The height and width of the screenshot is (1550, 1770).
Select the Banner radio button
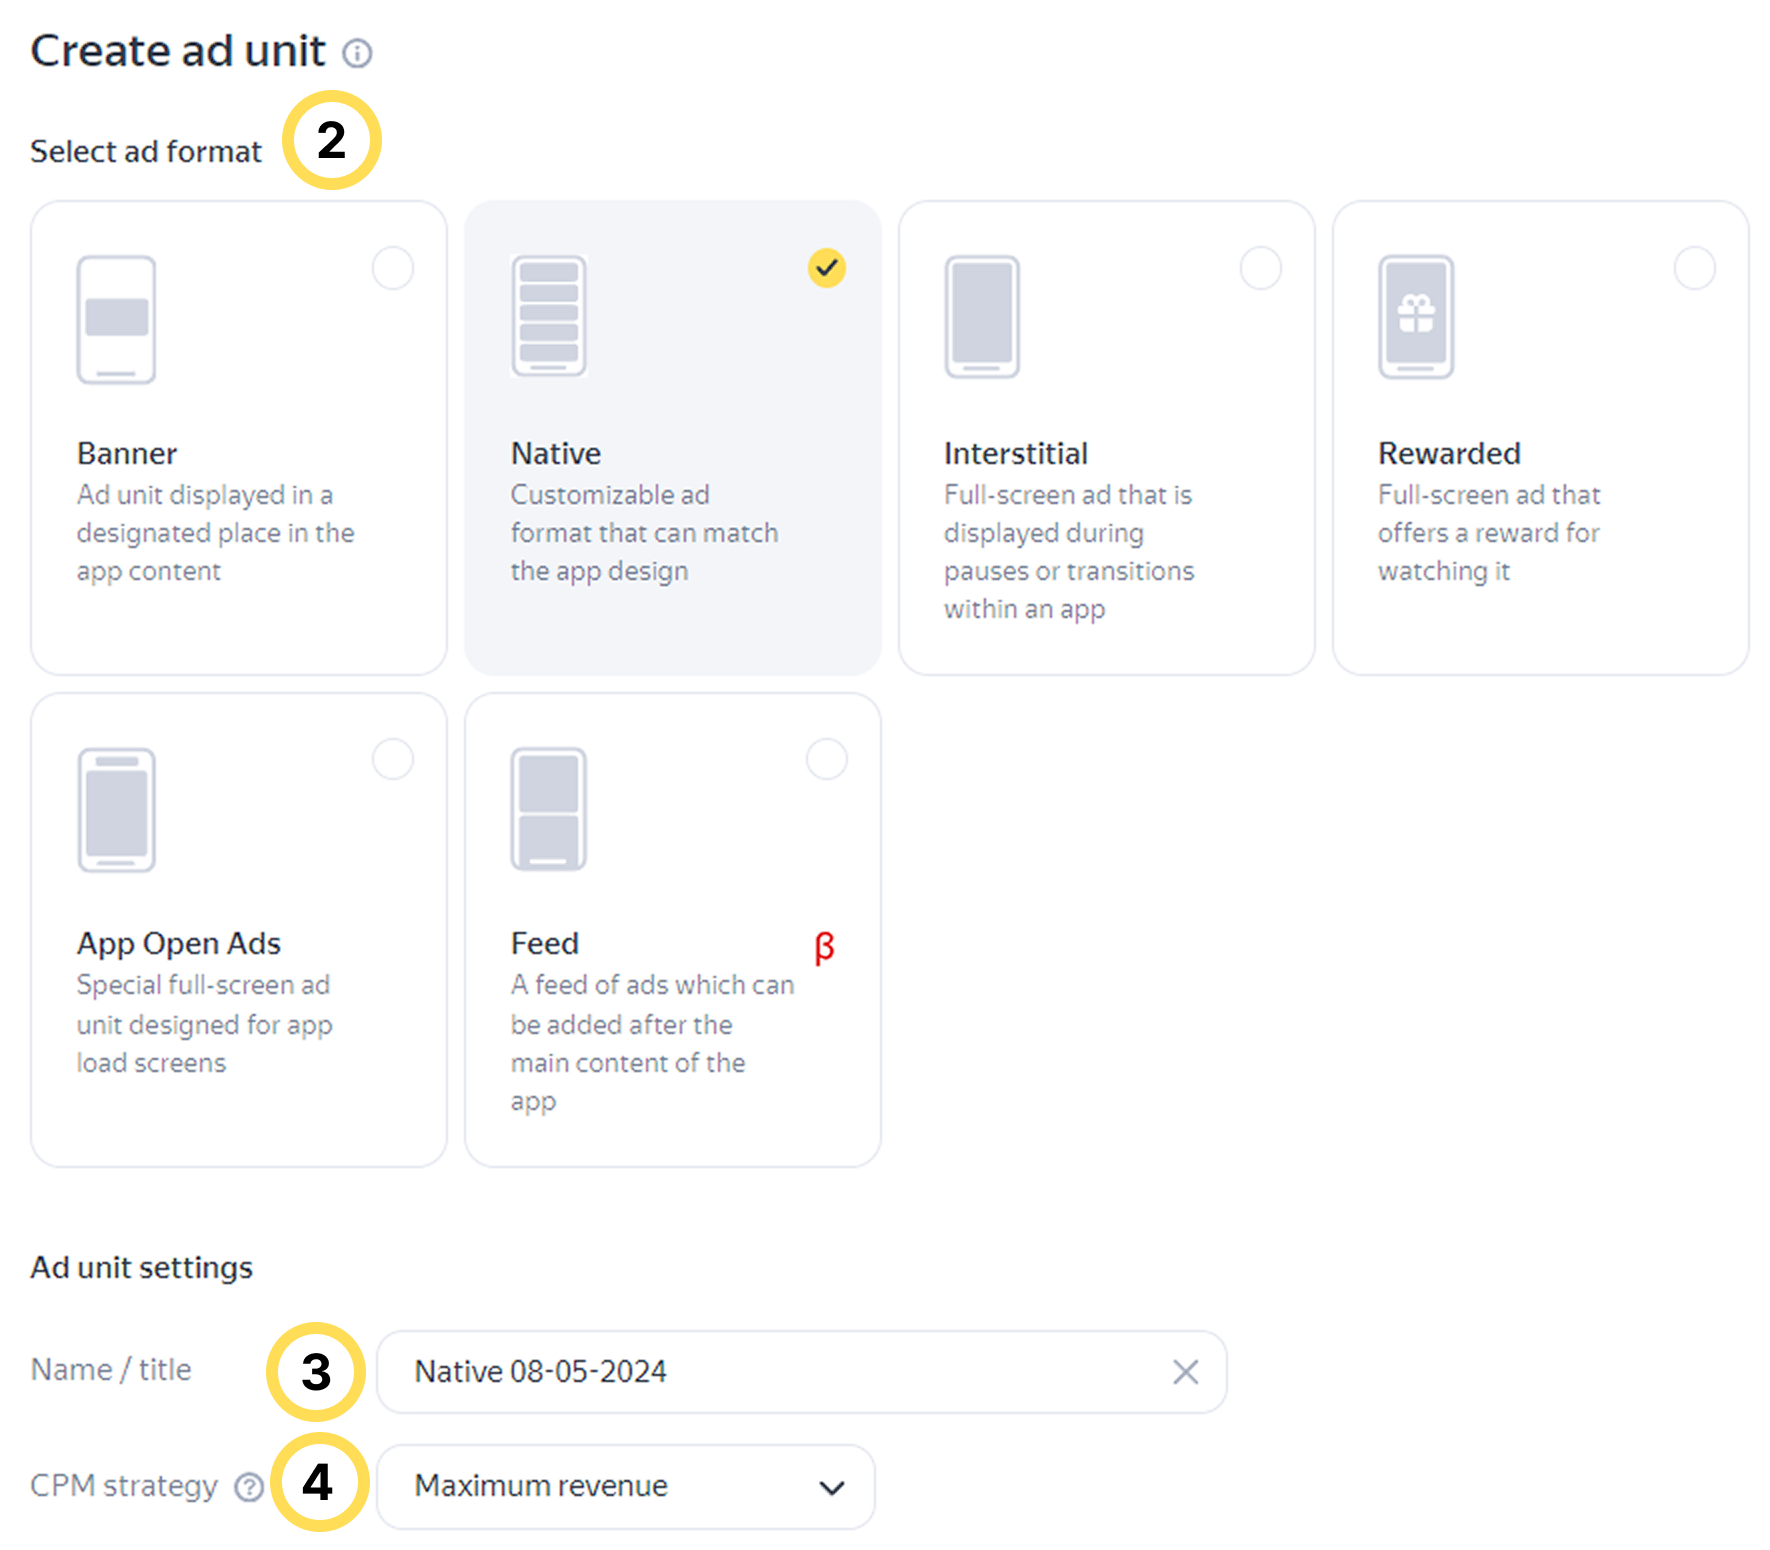tap(393, 268)
